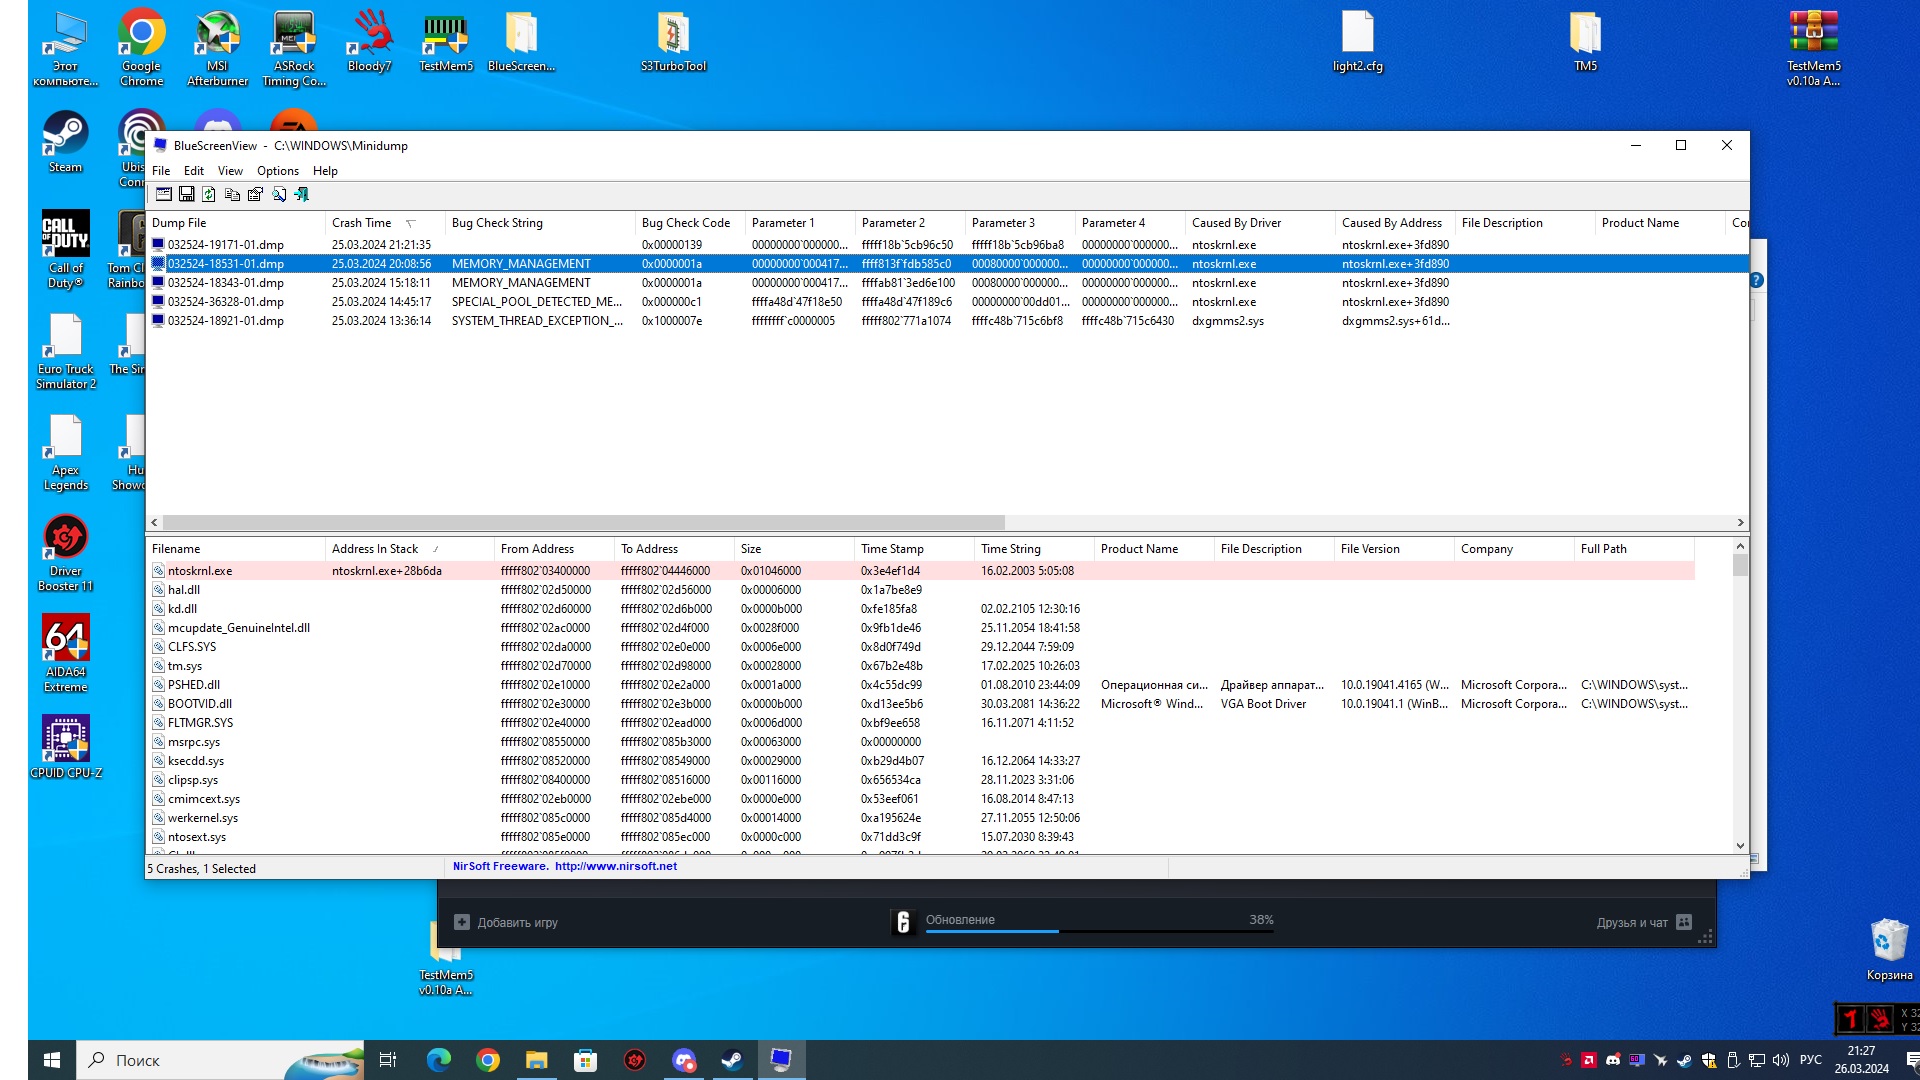Open Steam from the taskbar
The image size is (1920, 1080).
pyautogui.click(x=732, y=1060)
